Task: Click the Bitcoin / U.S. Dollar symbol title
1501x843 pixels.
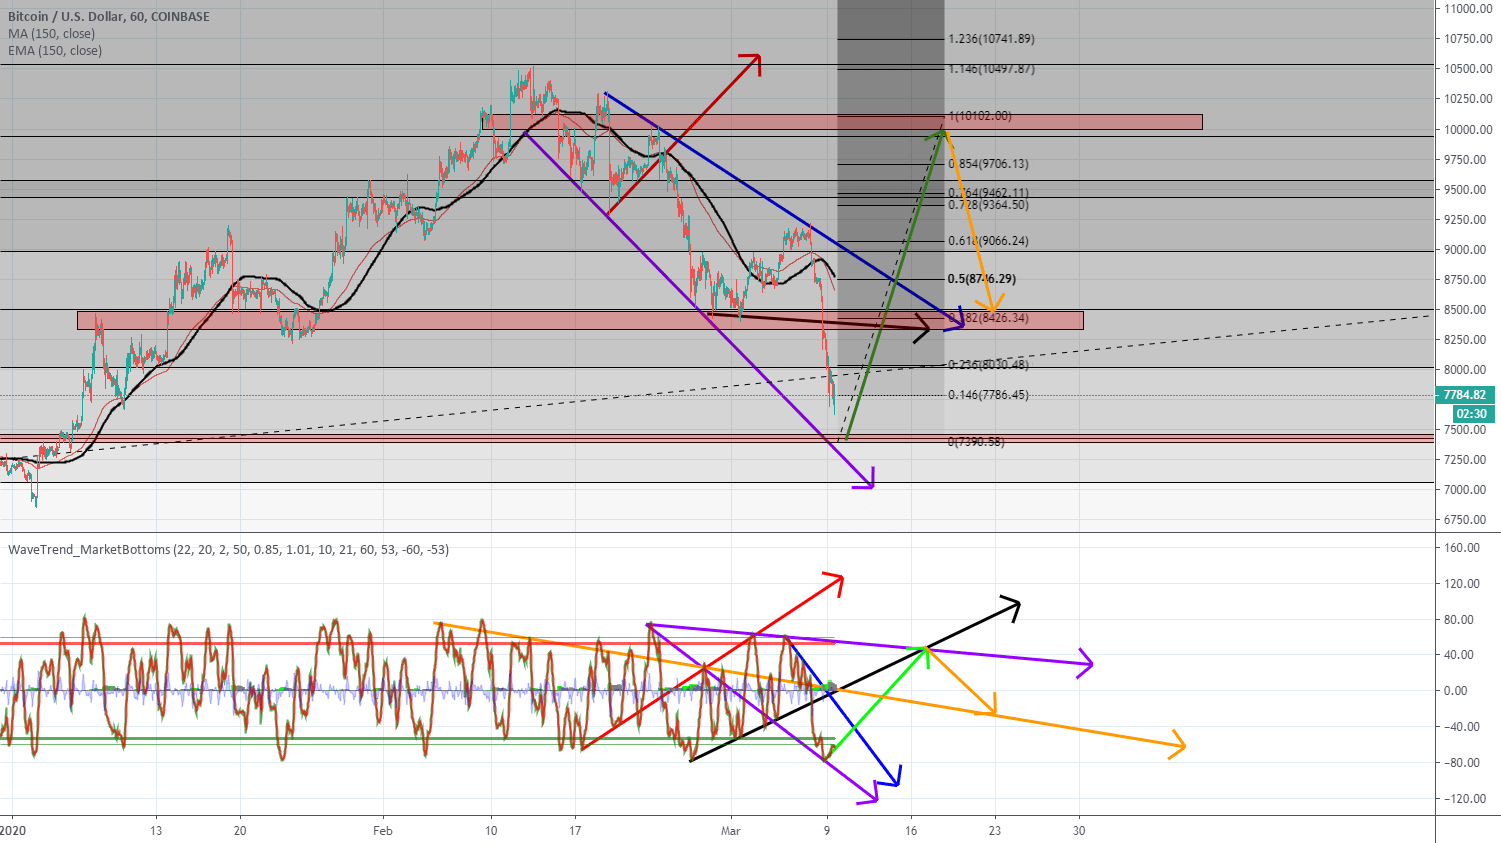Action: (109, 16)
